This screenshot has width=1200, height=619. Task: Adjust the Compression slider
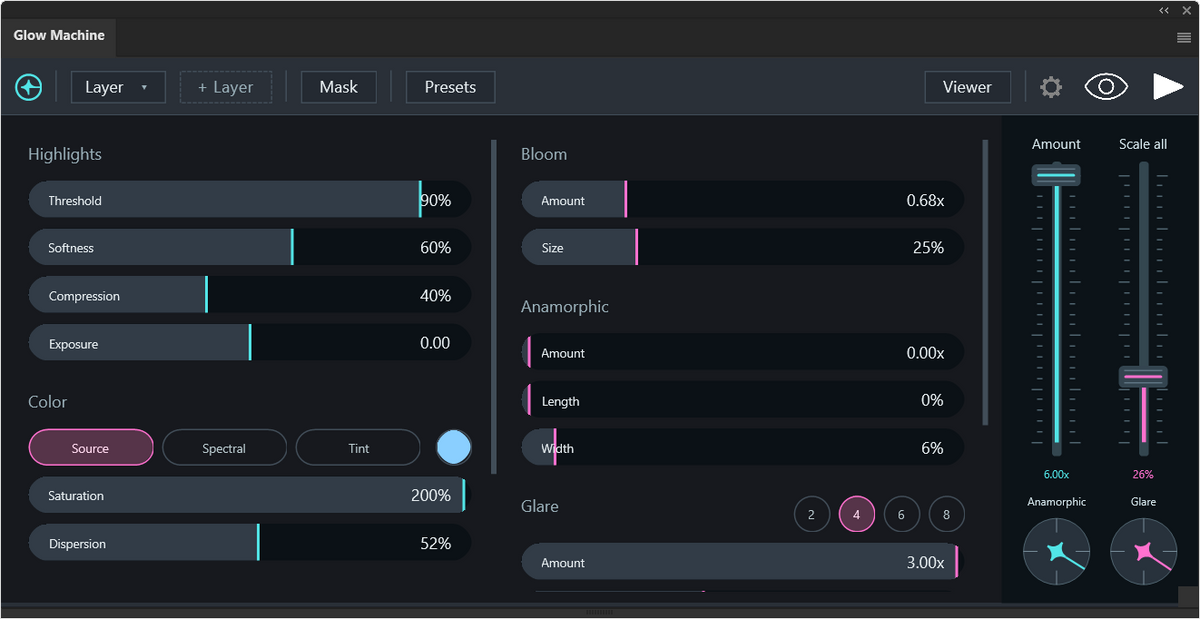click(x=249, y=295)
